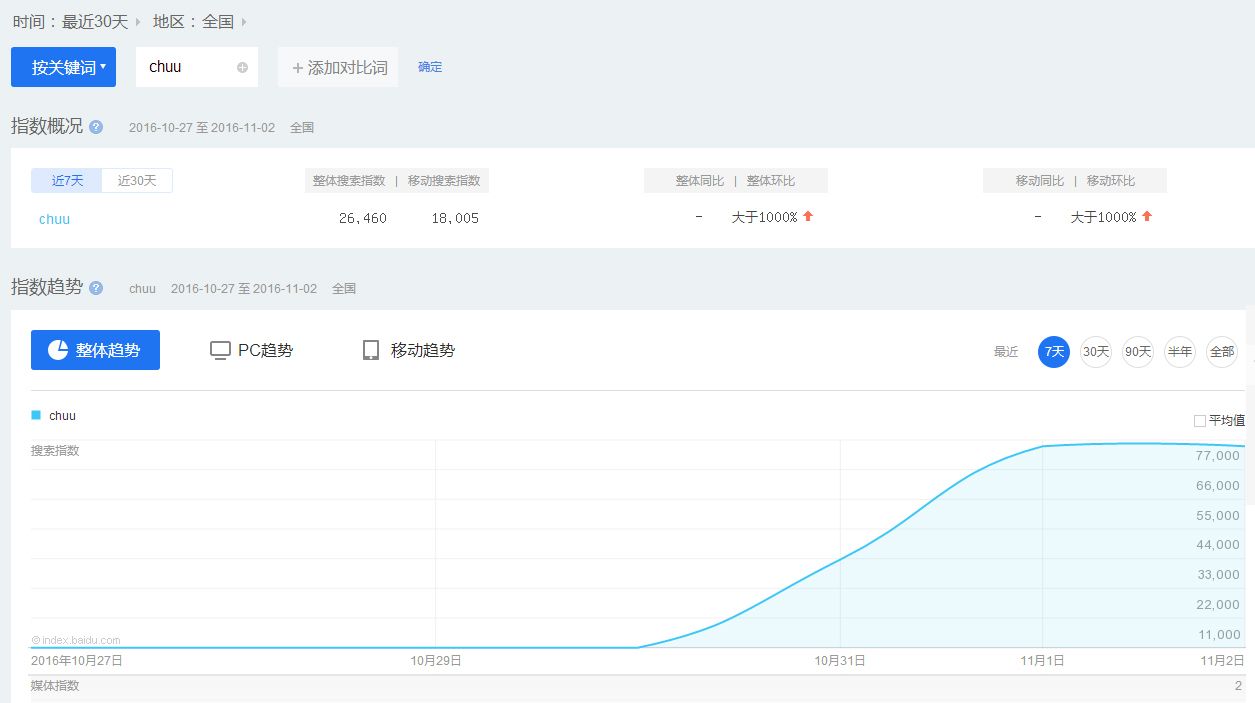Click help icon beside 指数概况
1255x703 pixels.
point(96,127)
